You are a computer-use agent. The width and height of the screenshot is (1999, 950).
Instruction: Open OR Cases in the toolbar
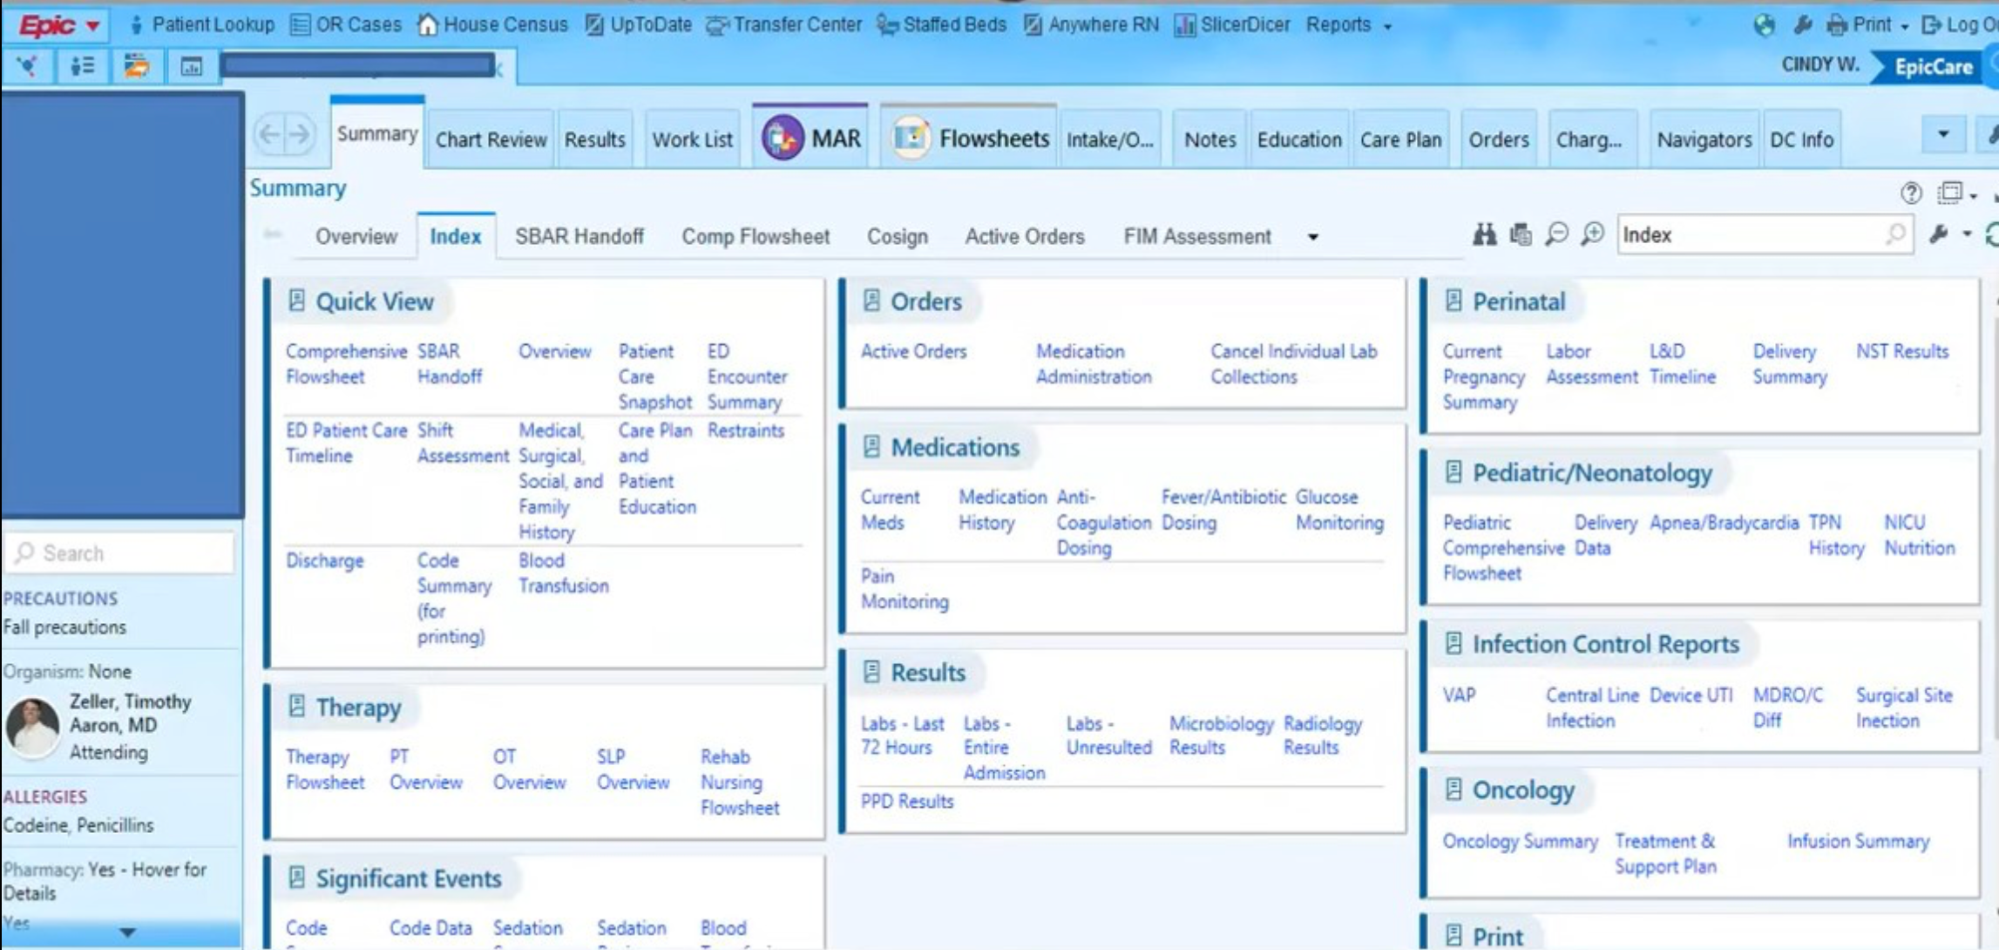[346, 24]
